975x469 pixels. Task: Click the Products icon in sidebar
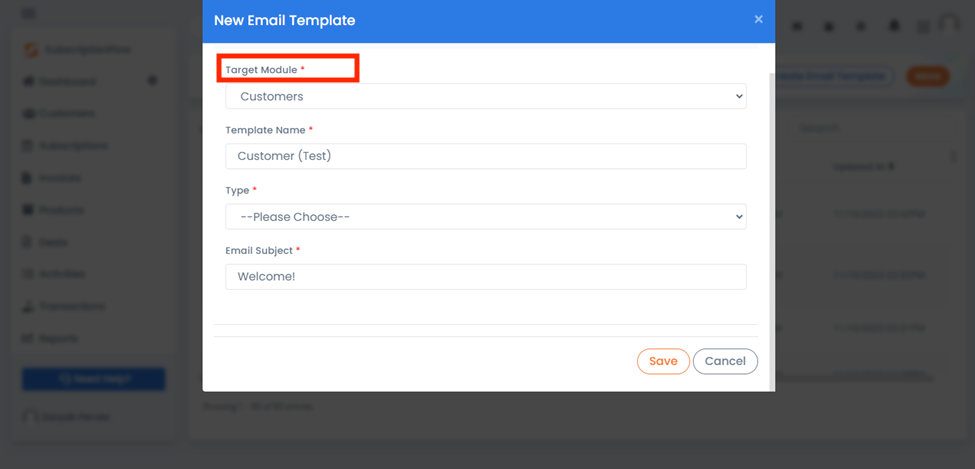27,210
